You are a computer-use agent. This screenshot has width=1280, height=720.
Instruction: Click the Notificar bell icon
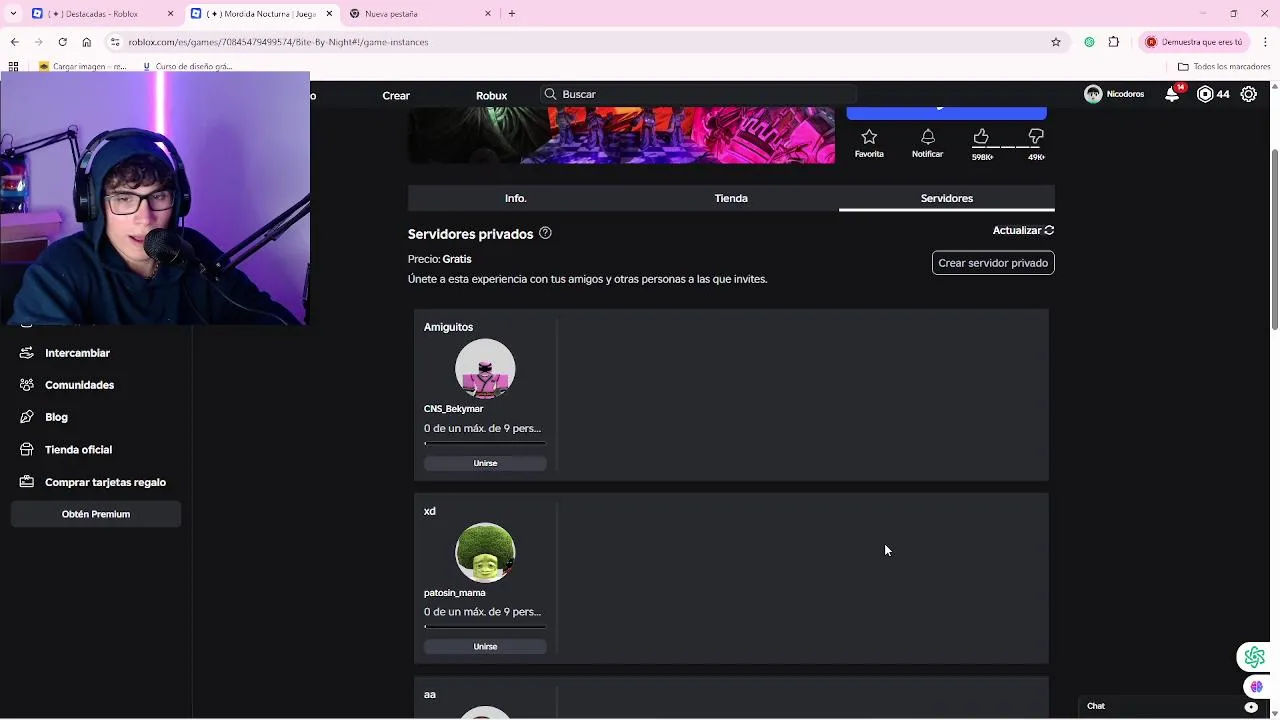927,137
